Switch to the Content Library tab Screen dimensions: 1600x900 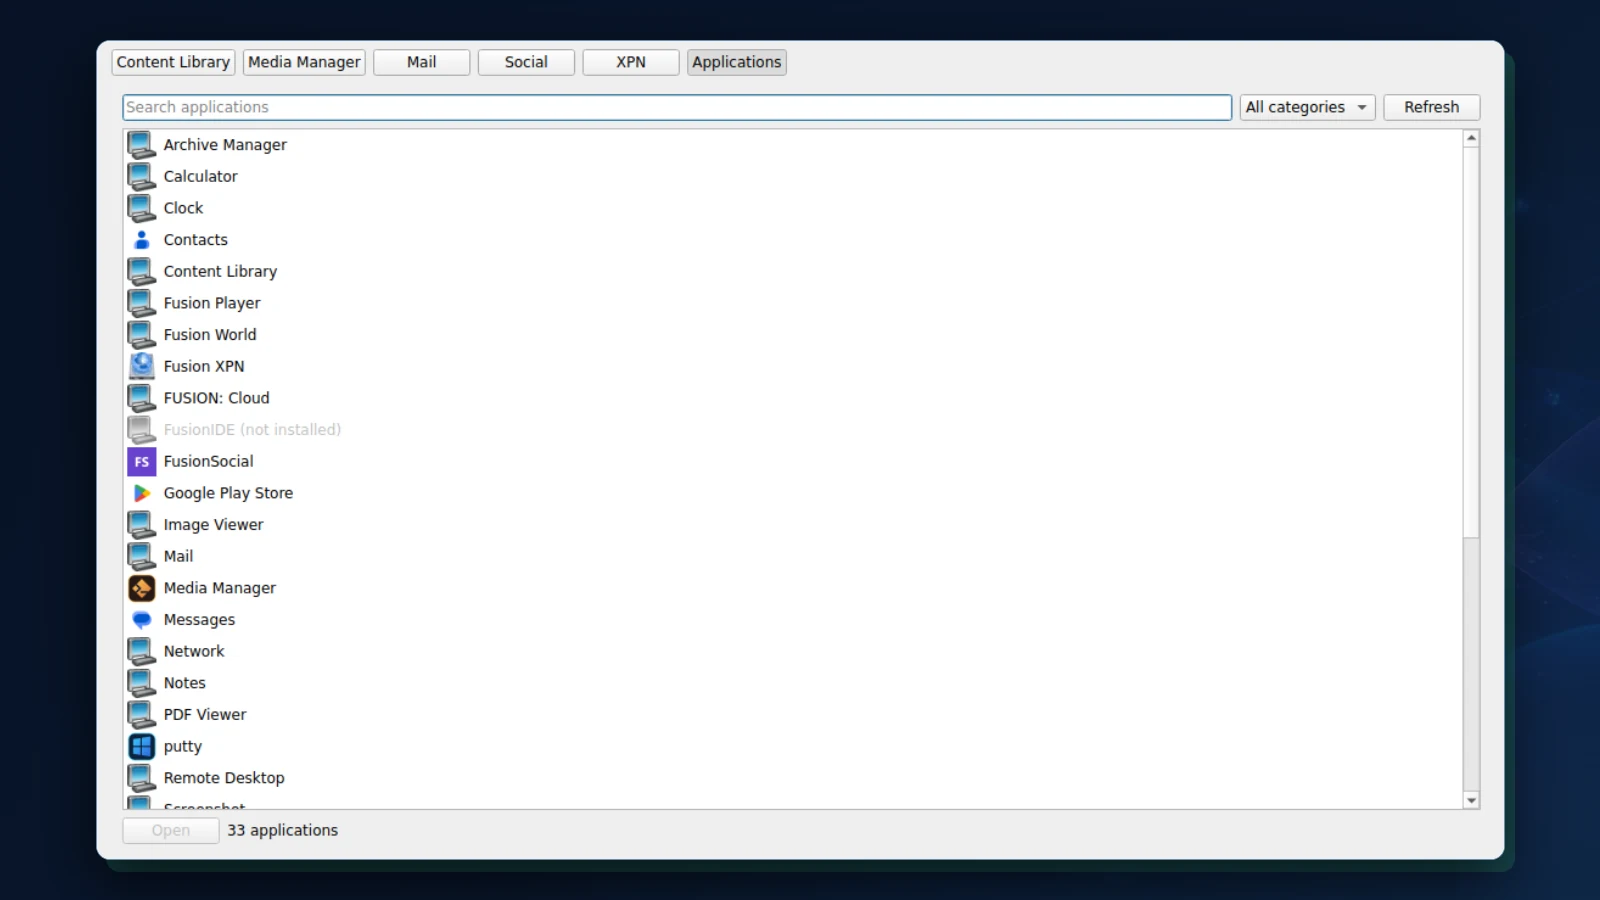pos(173,62)
